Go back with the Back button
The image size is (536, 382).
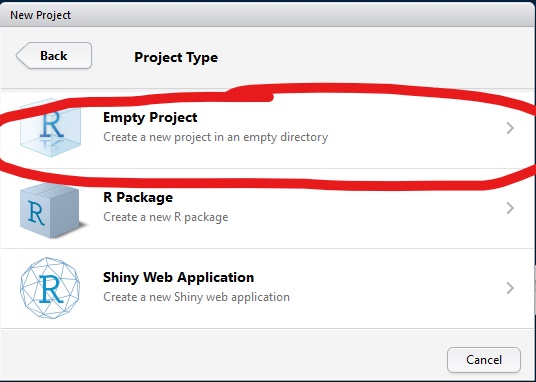(54, 55)
